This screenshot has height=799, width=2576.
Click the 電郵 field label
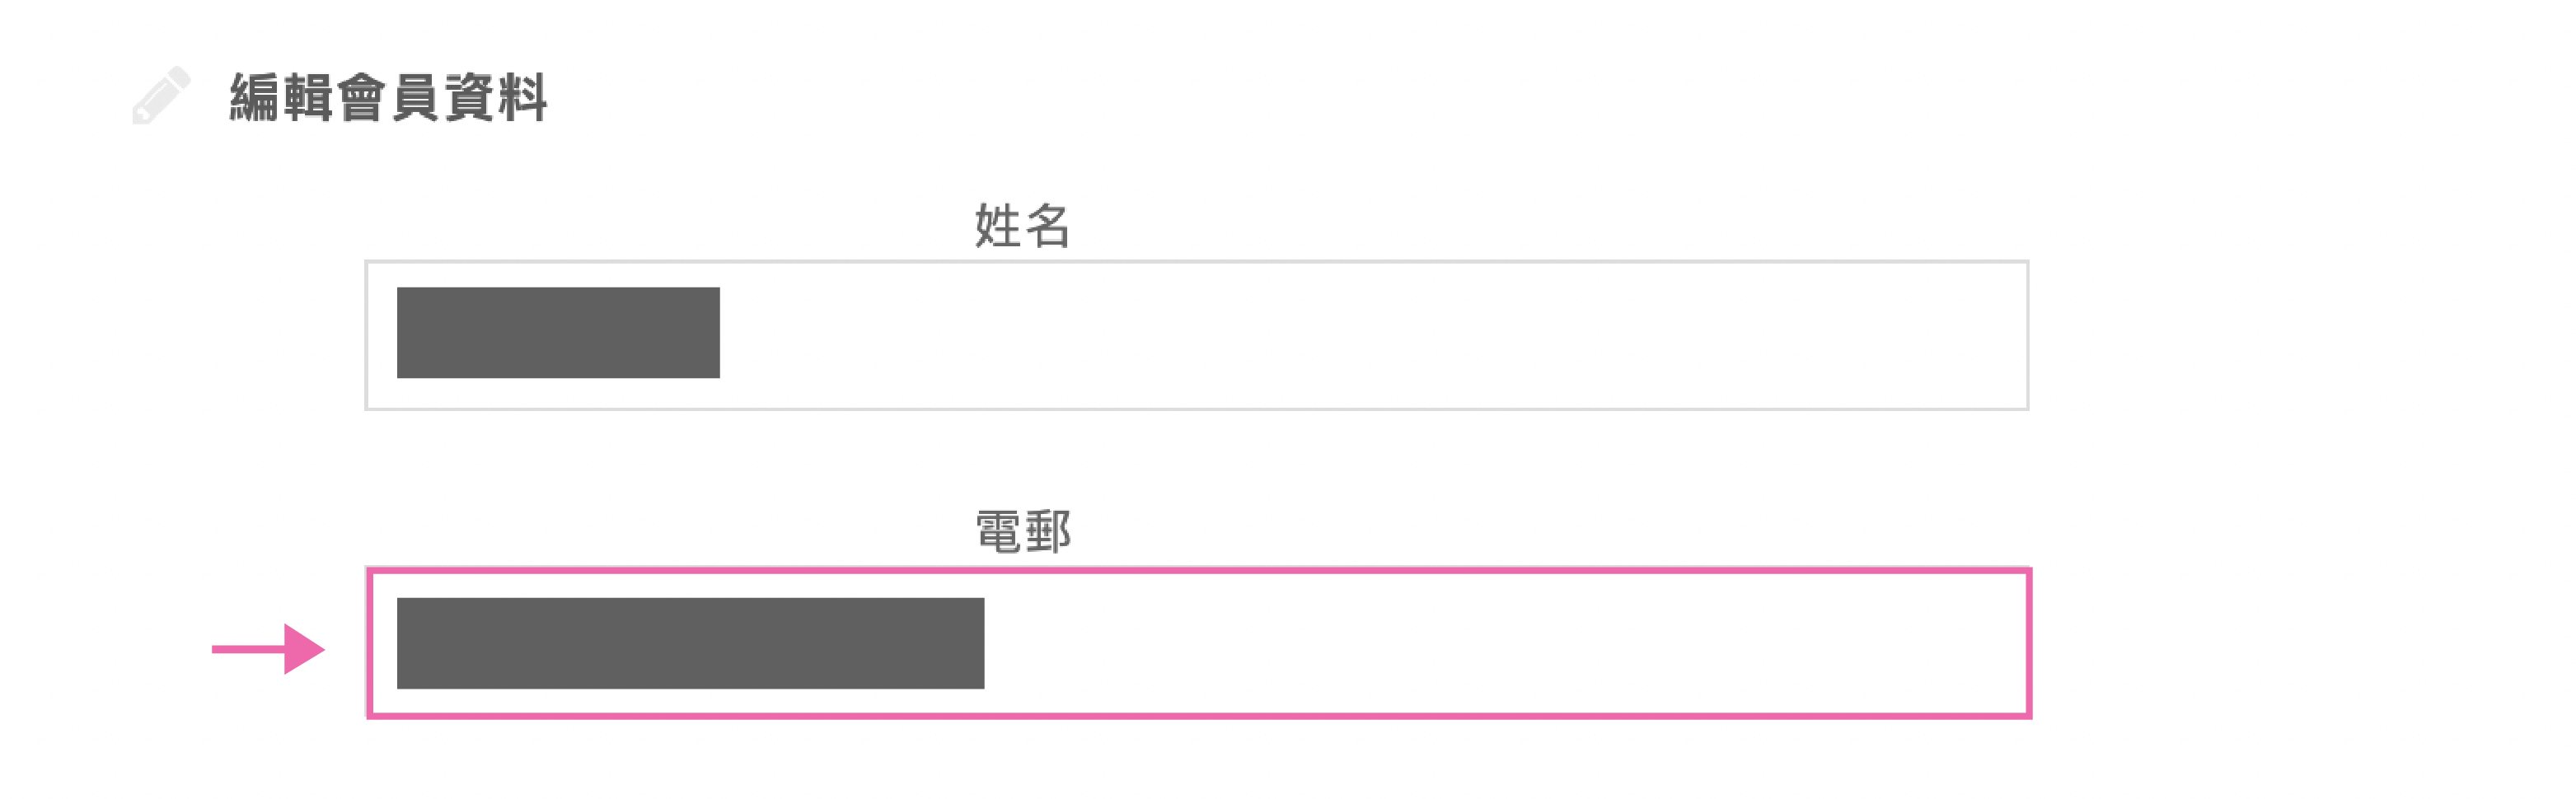click(x=1022, y=531)
